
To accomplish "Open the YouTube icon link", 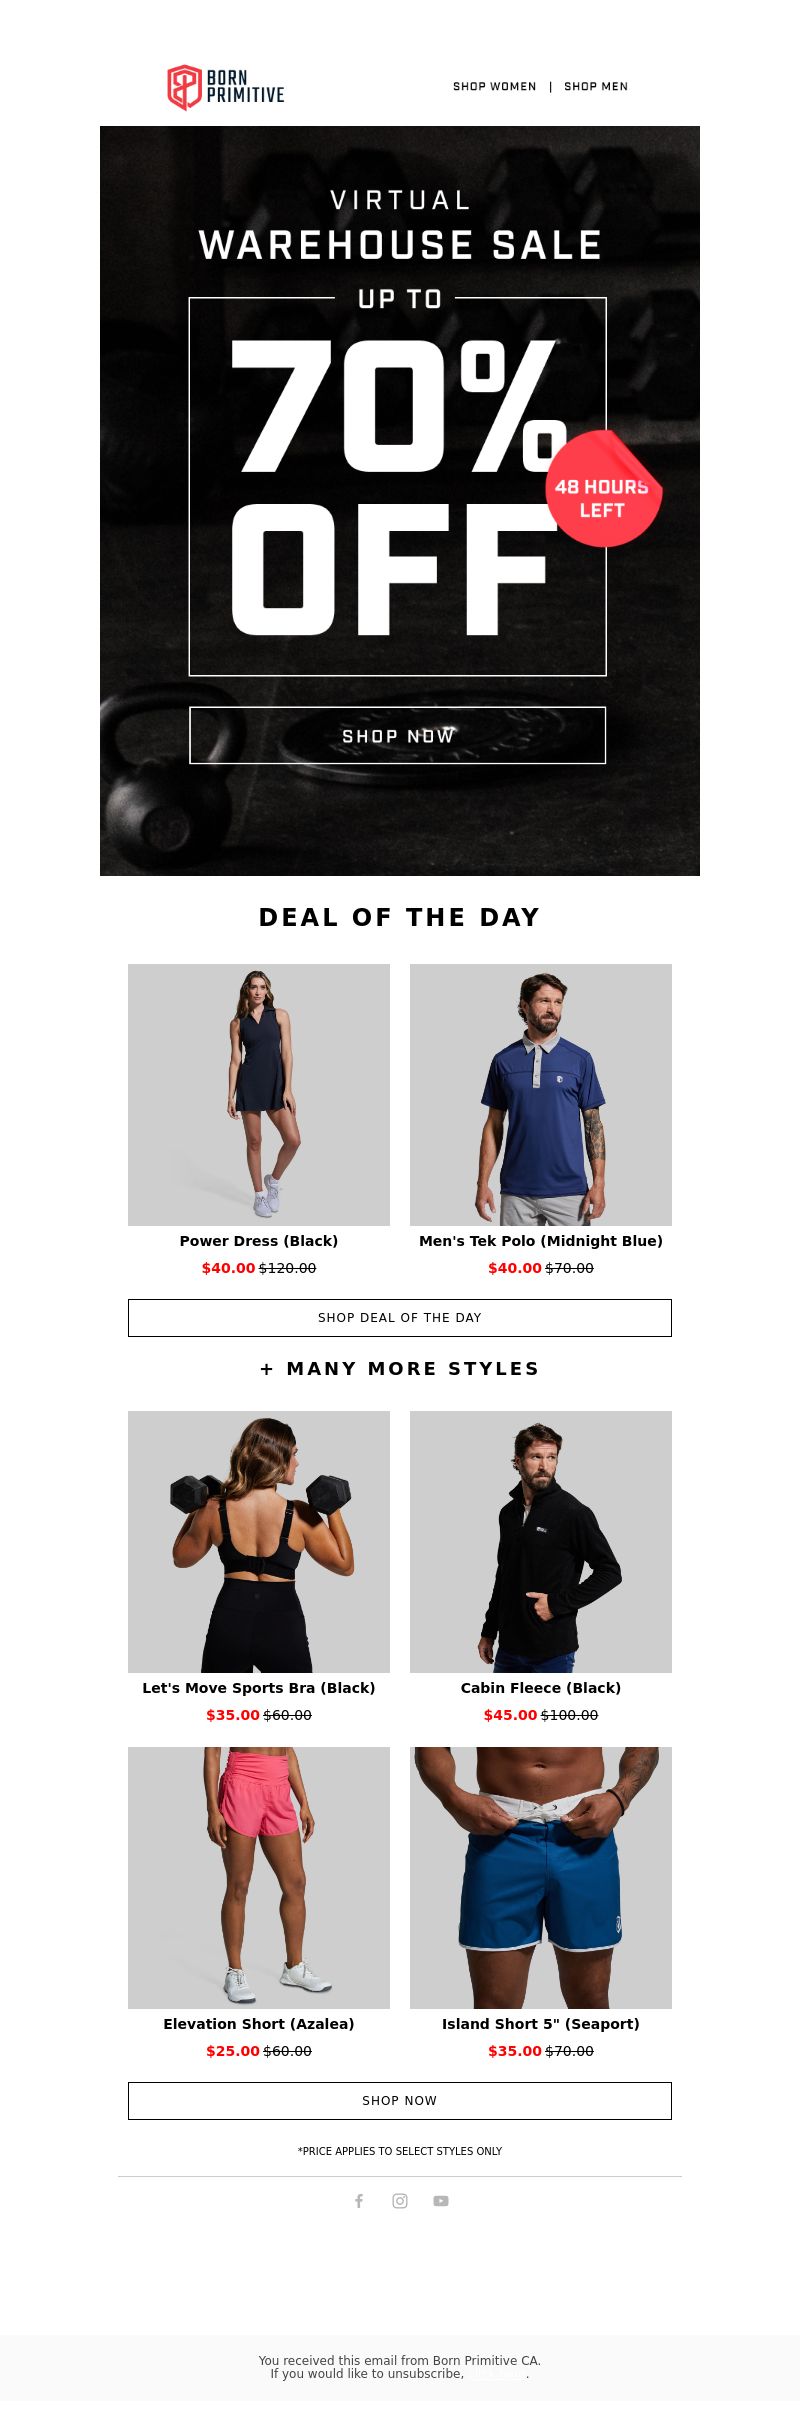I will point(441,2200).
